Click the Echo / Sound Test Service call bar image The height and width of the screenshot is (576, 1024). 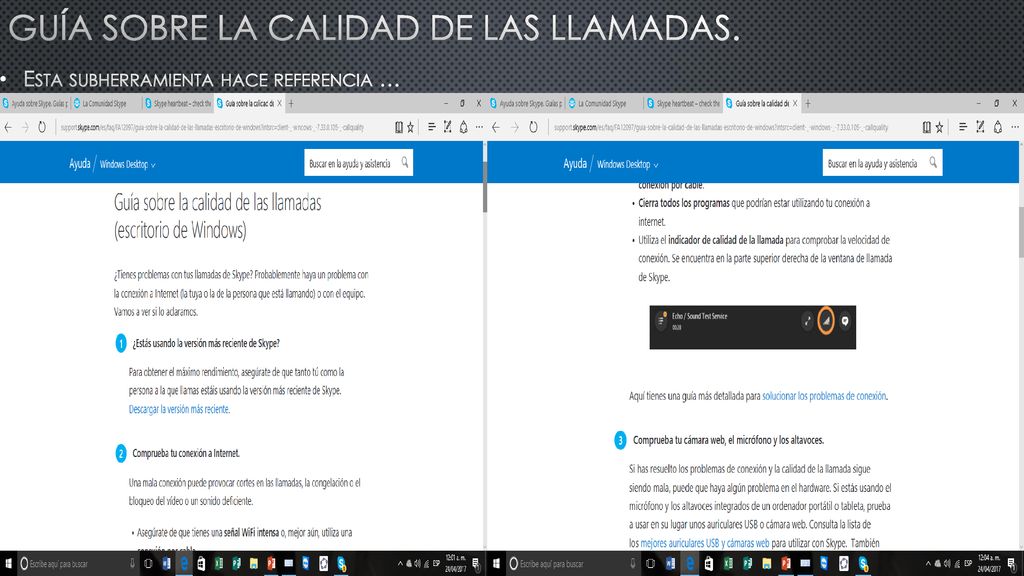[x=752, y=327]
